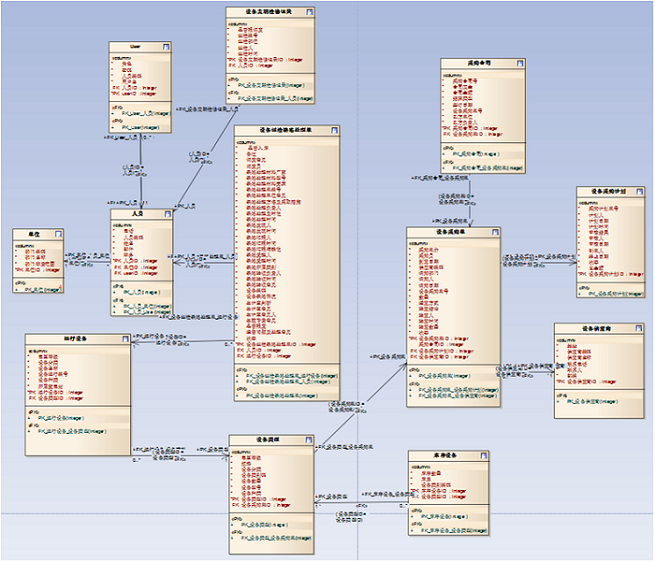Click PK_运行设备(Integer) row in 运行设备 table

click(62, 416)
